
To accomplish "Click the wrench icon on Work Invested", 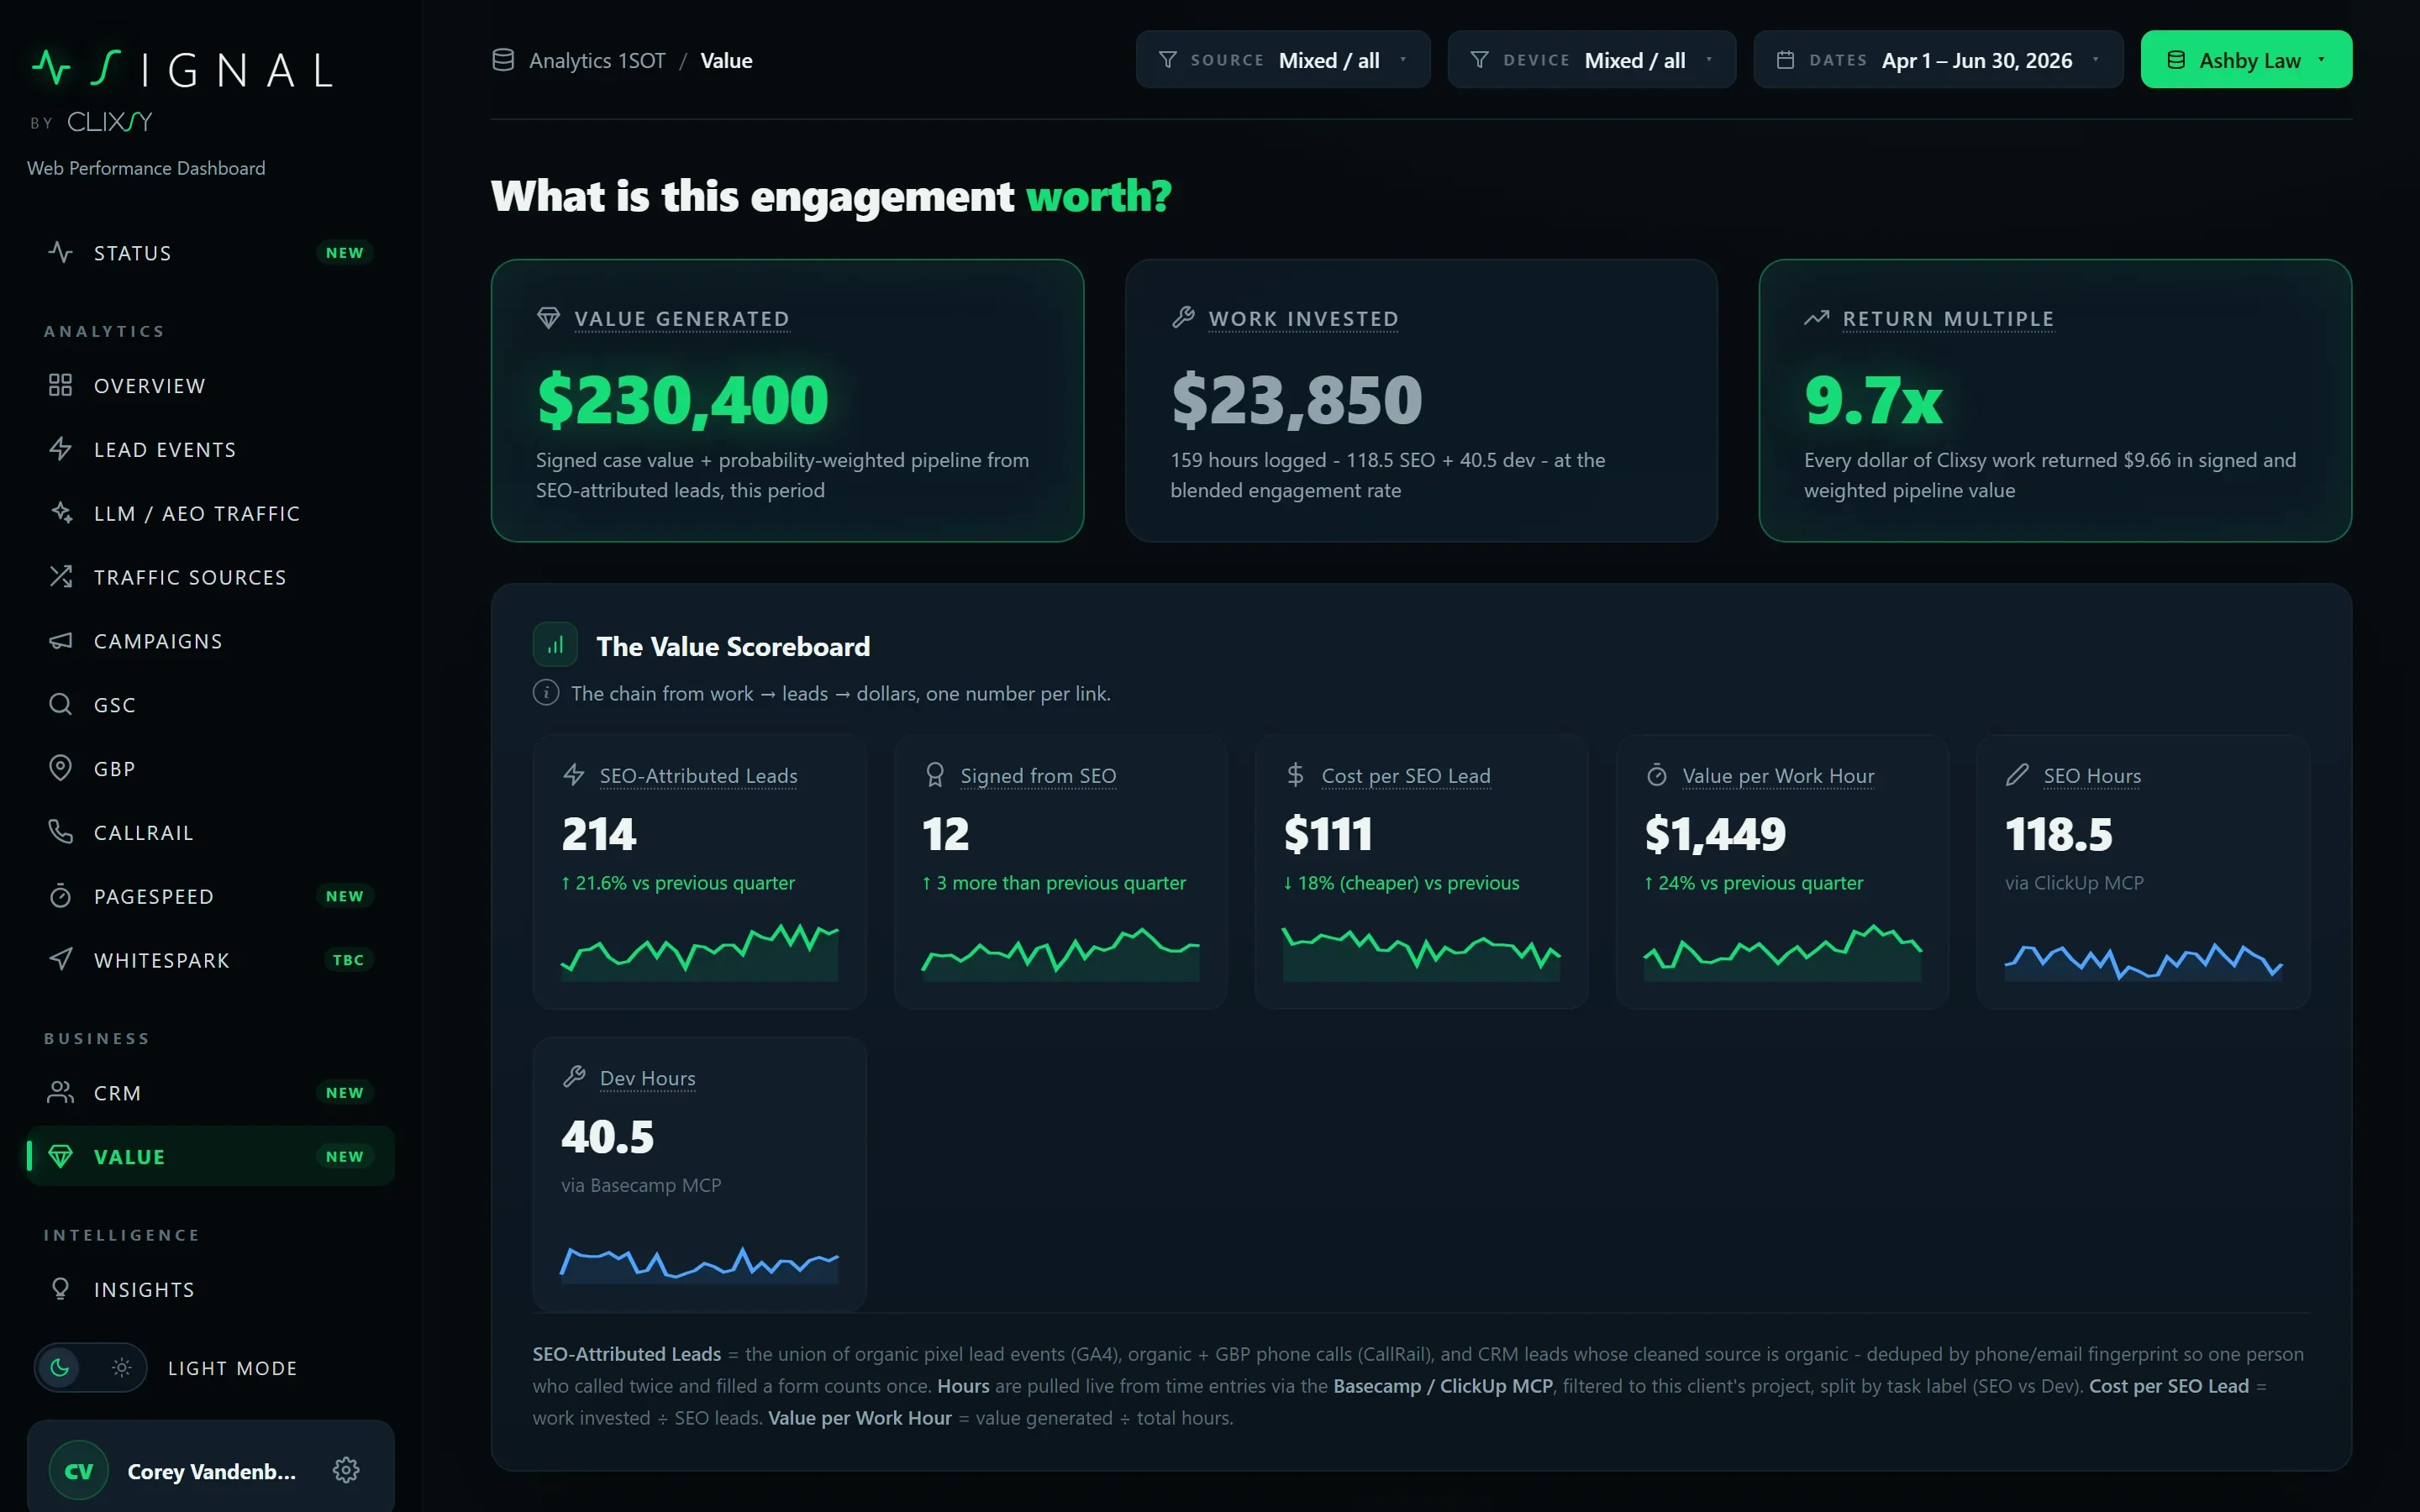I will pyautogui.click(x=1184, y=318).
